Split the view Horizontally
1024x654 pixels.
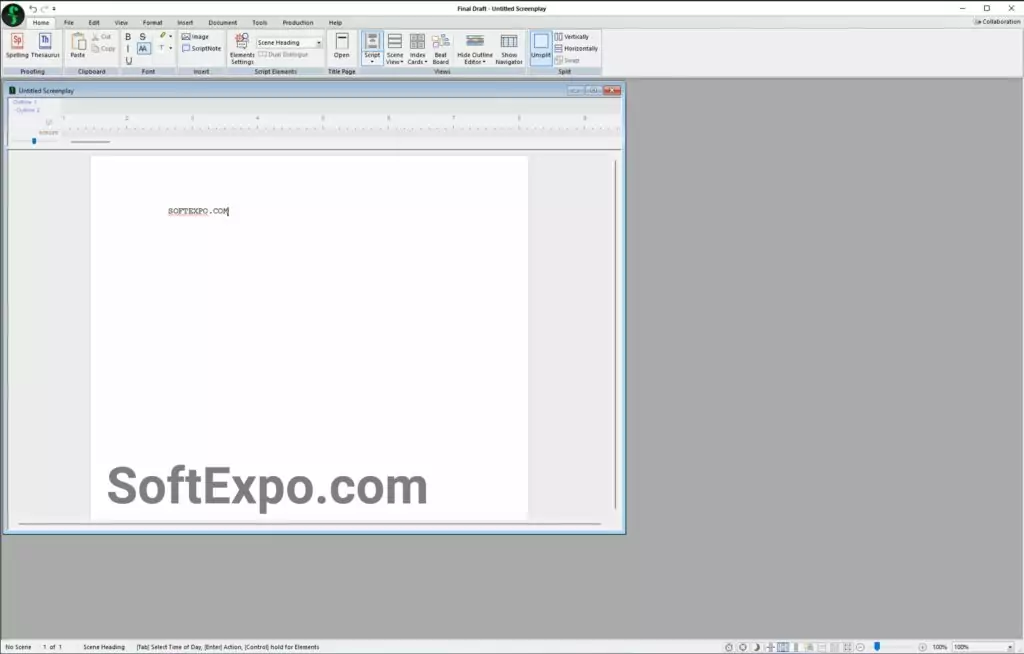pos(576,48)
